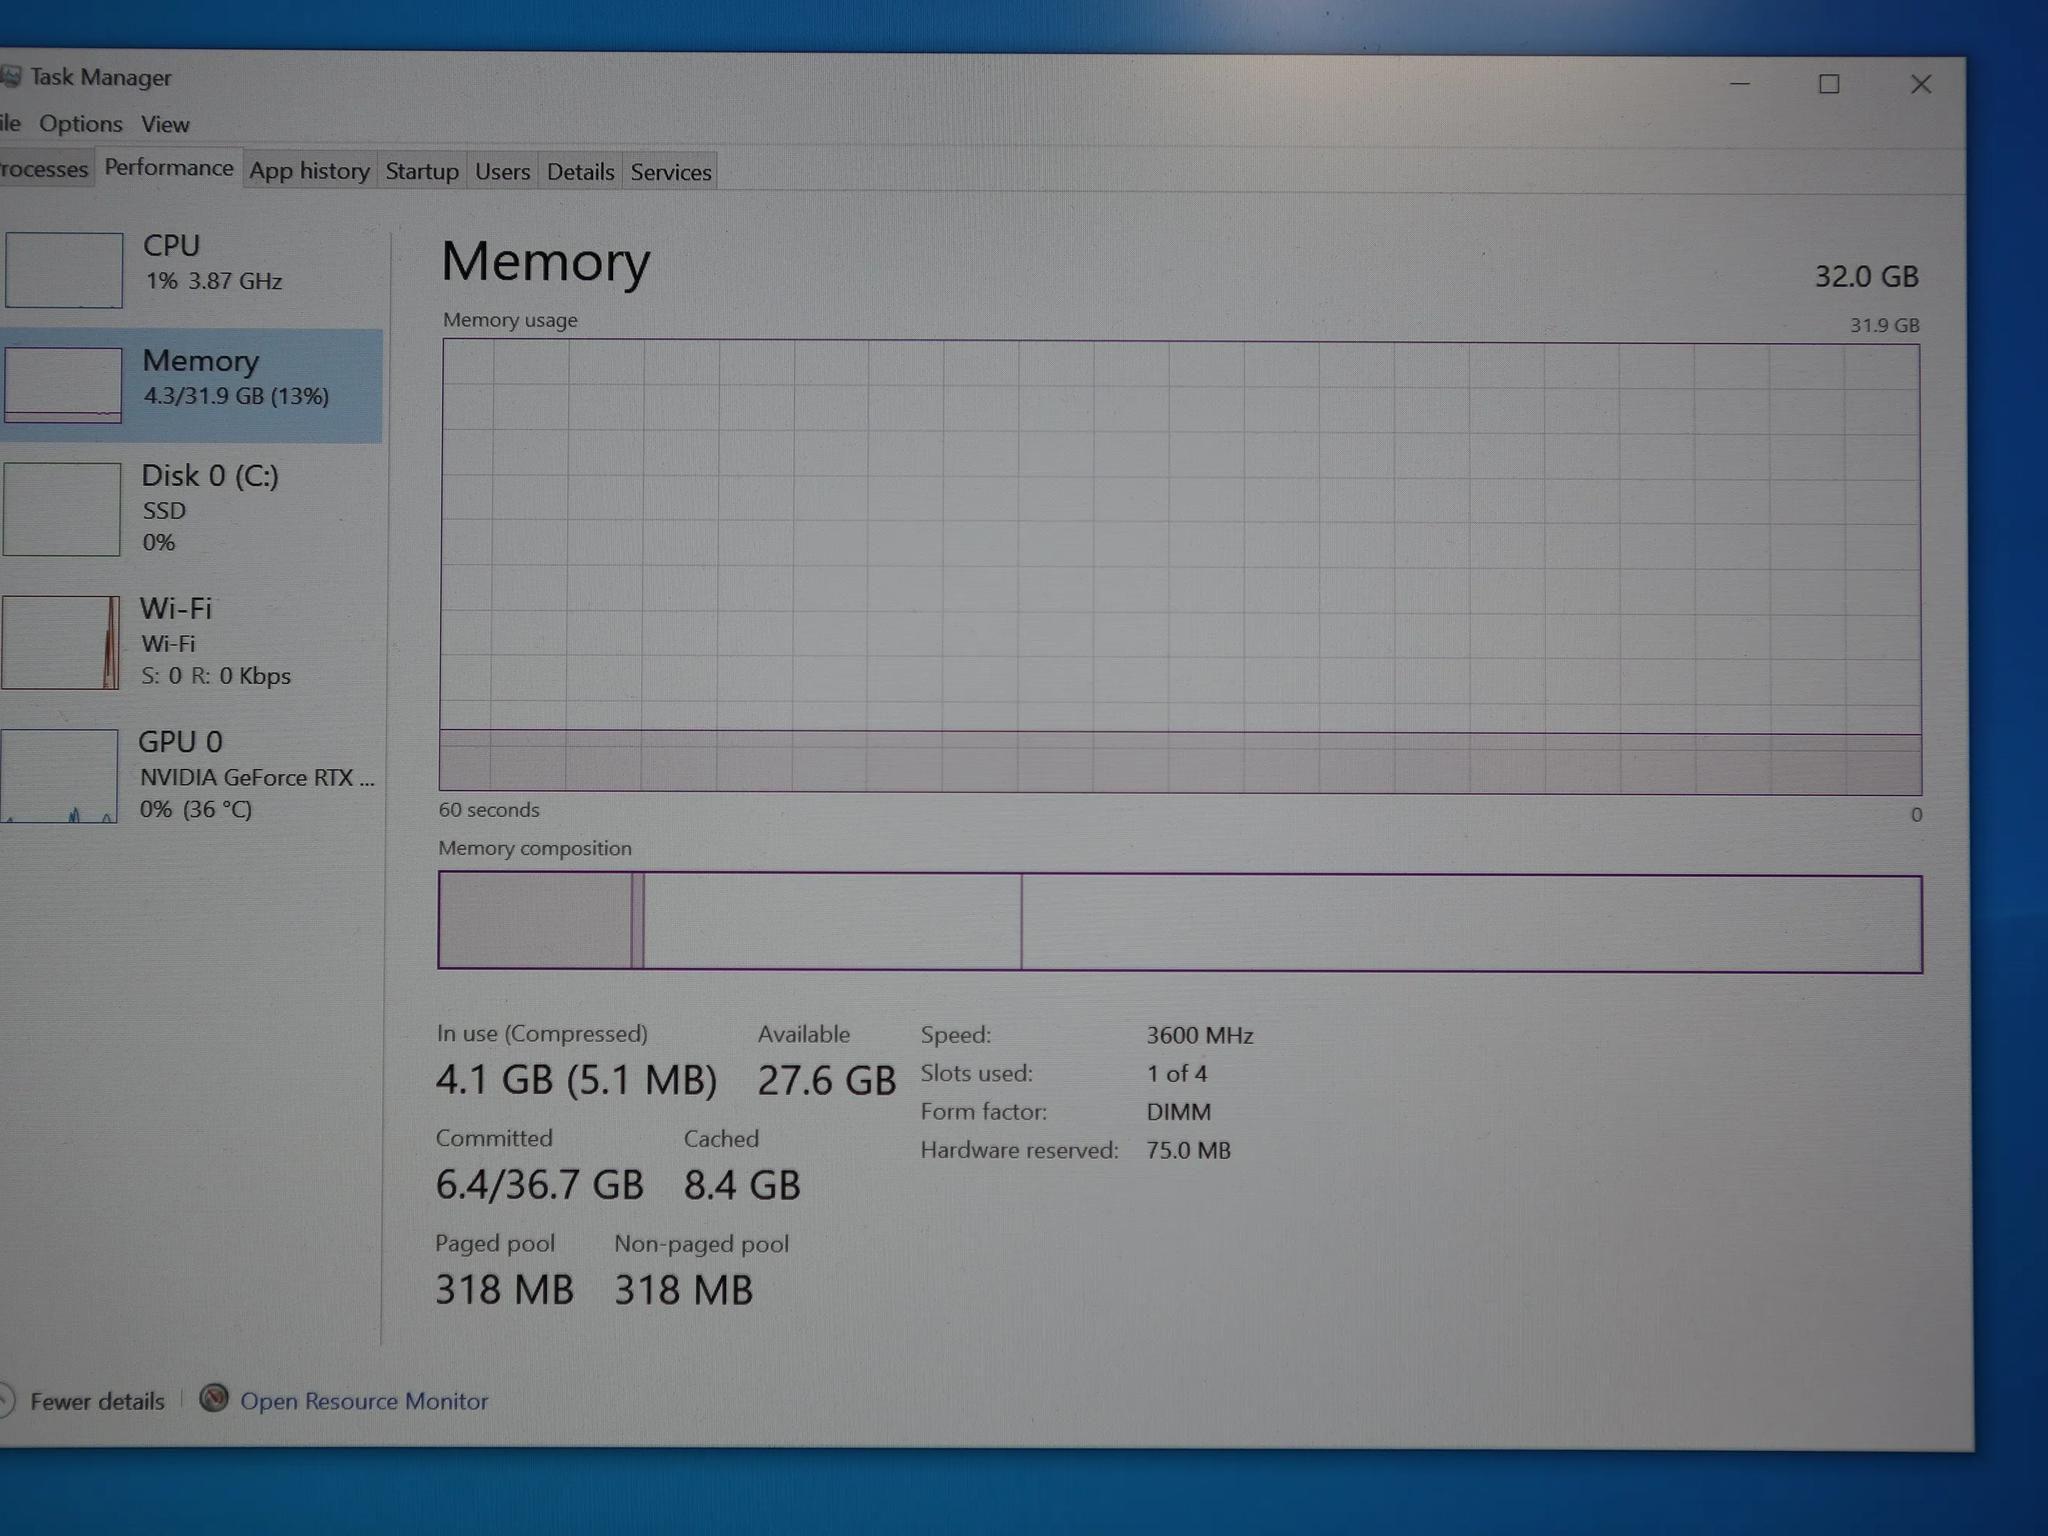Select Disk 0 (C:) SSD entry

coord(191,509)
